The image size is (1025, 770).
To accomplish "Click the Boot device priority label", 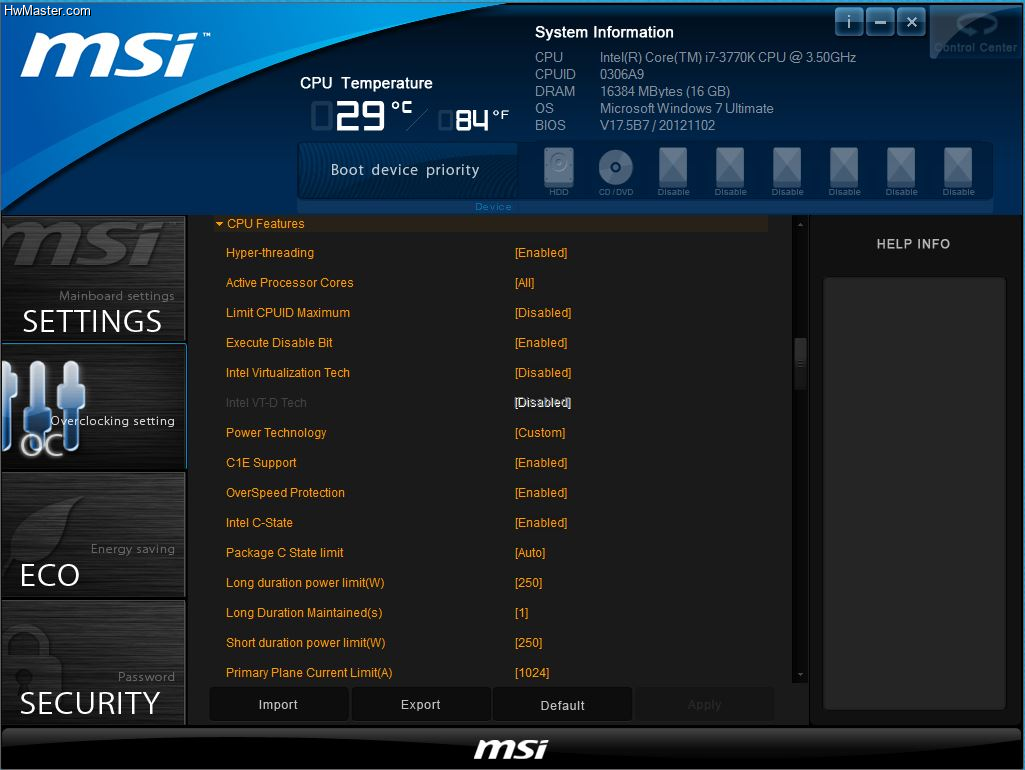I will tap(405, 170).
